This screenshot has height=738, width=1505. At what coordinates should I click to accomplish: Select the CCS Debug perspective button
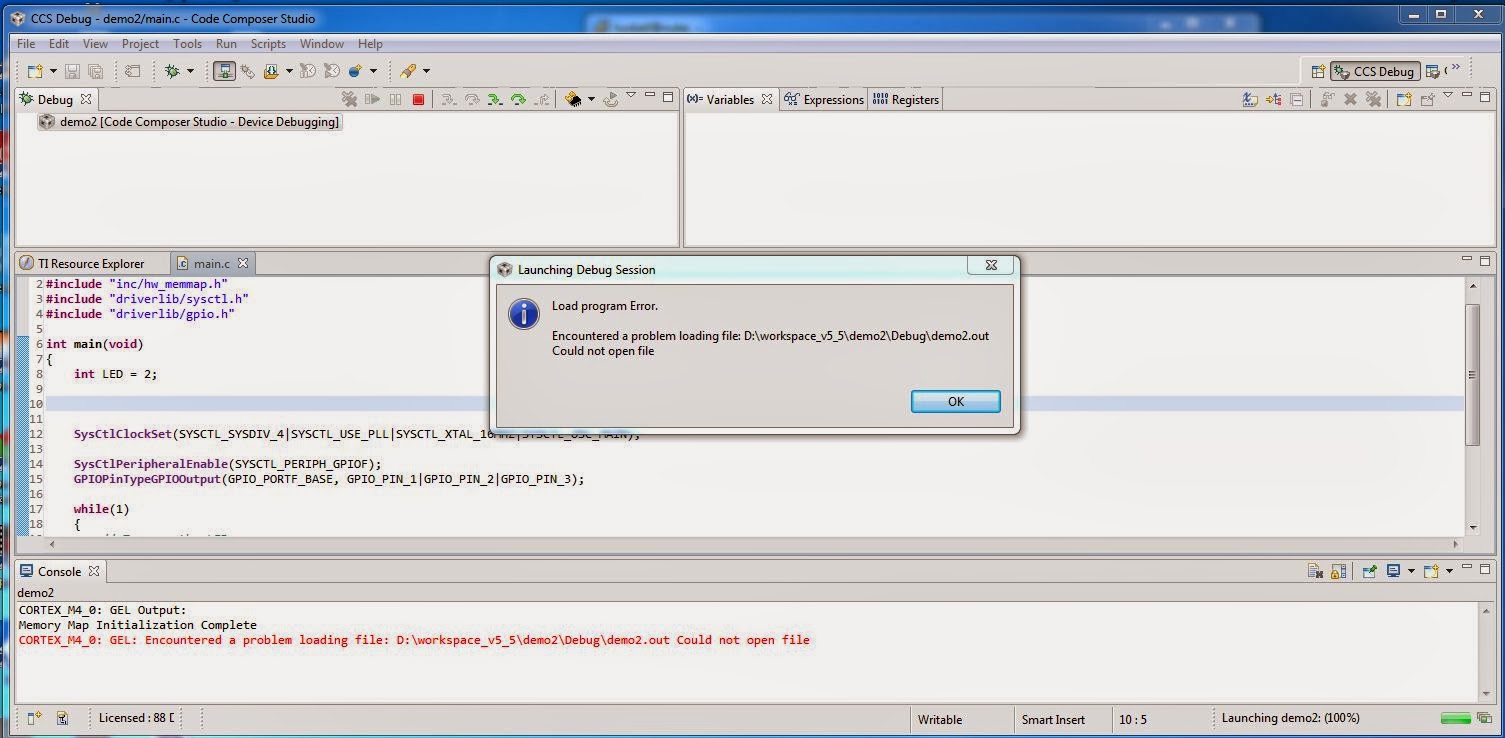(x=1374, y=71)
